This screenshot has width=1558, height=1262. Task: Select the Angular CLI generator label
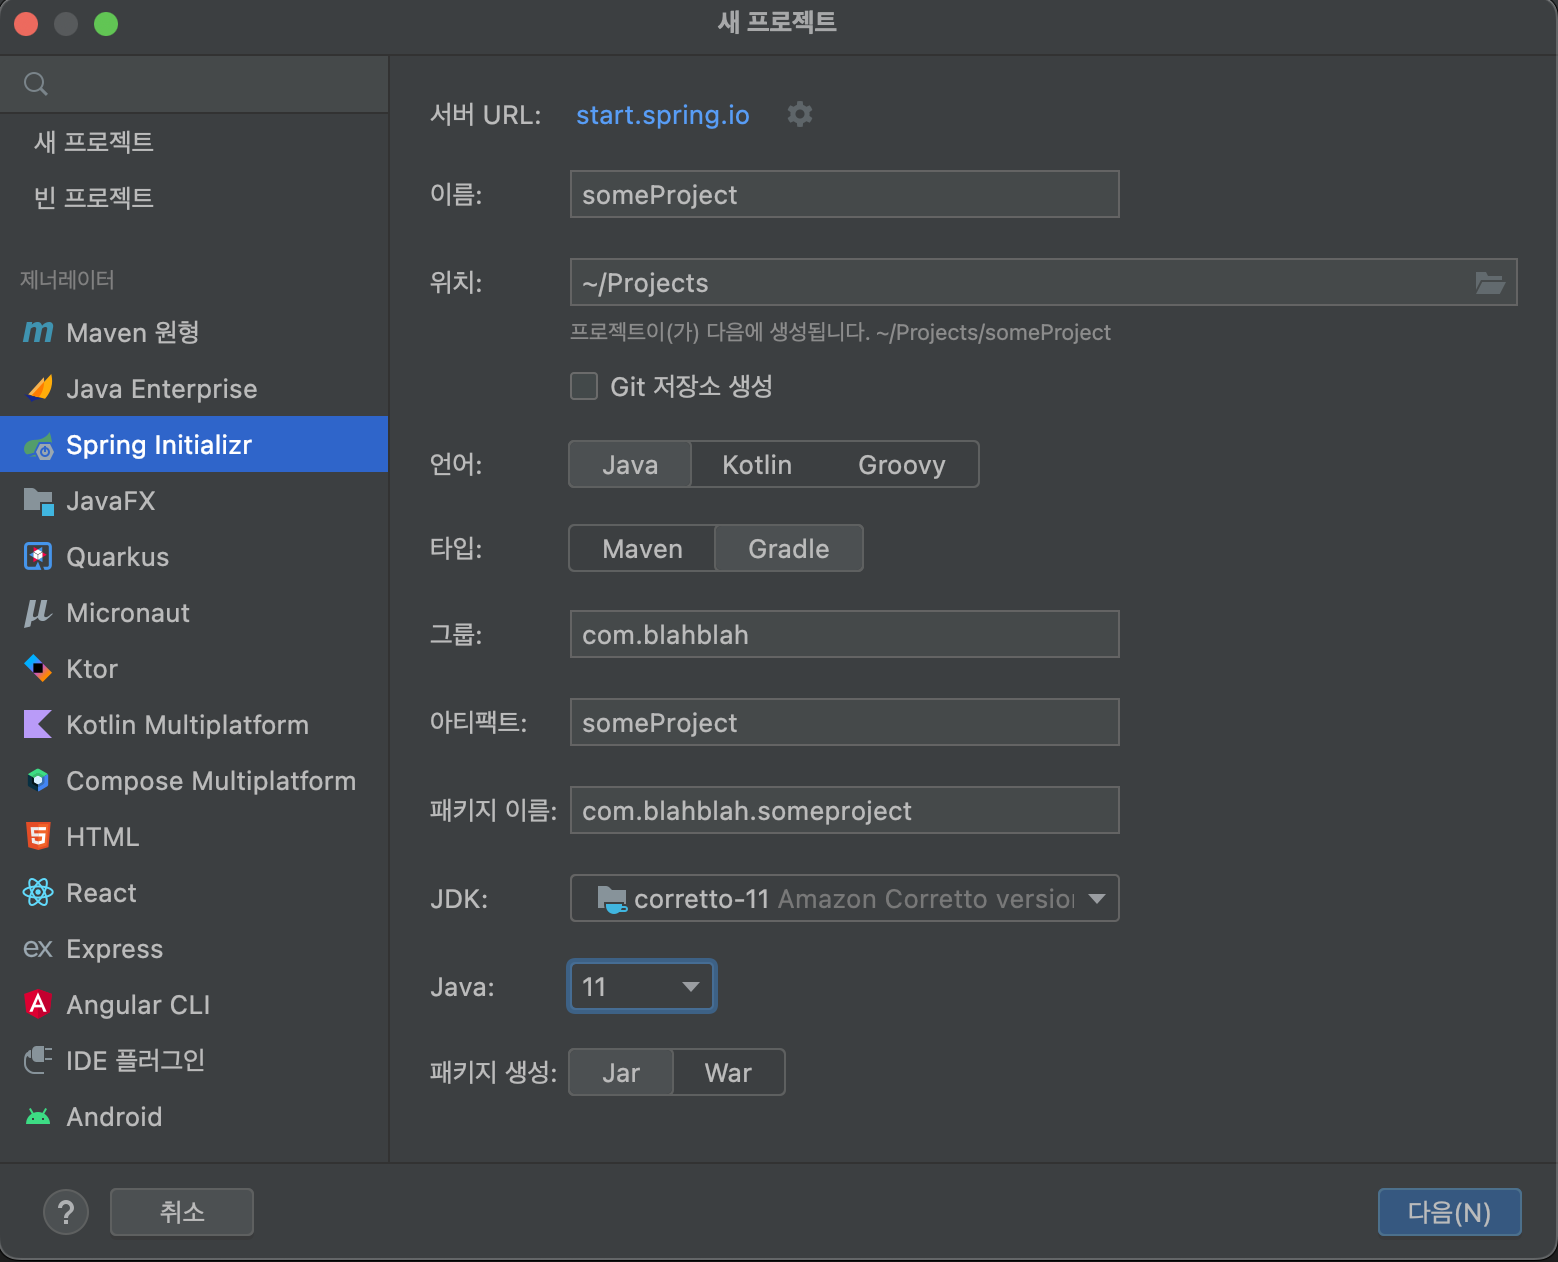[138, 1005]
